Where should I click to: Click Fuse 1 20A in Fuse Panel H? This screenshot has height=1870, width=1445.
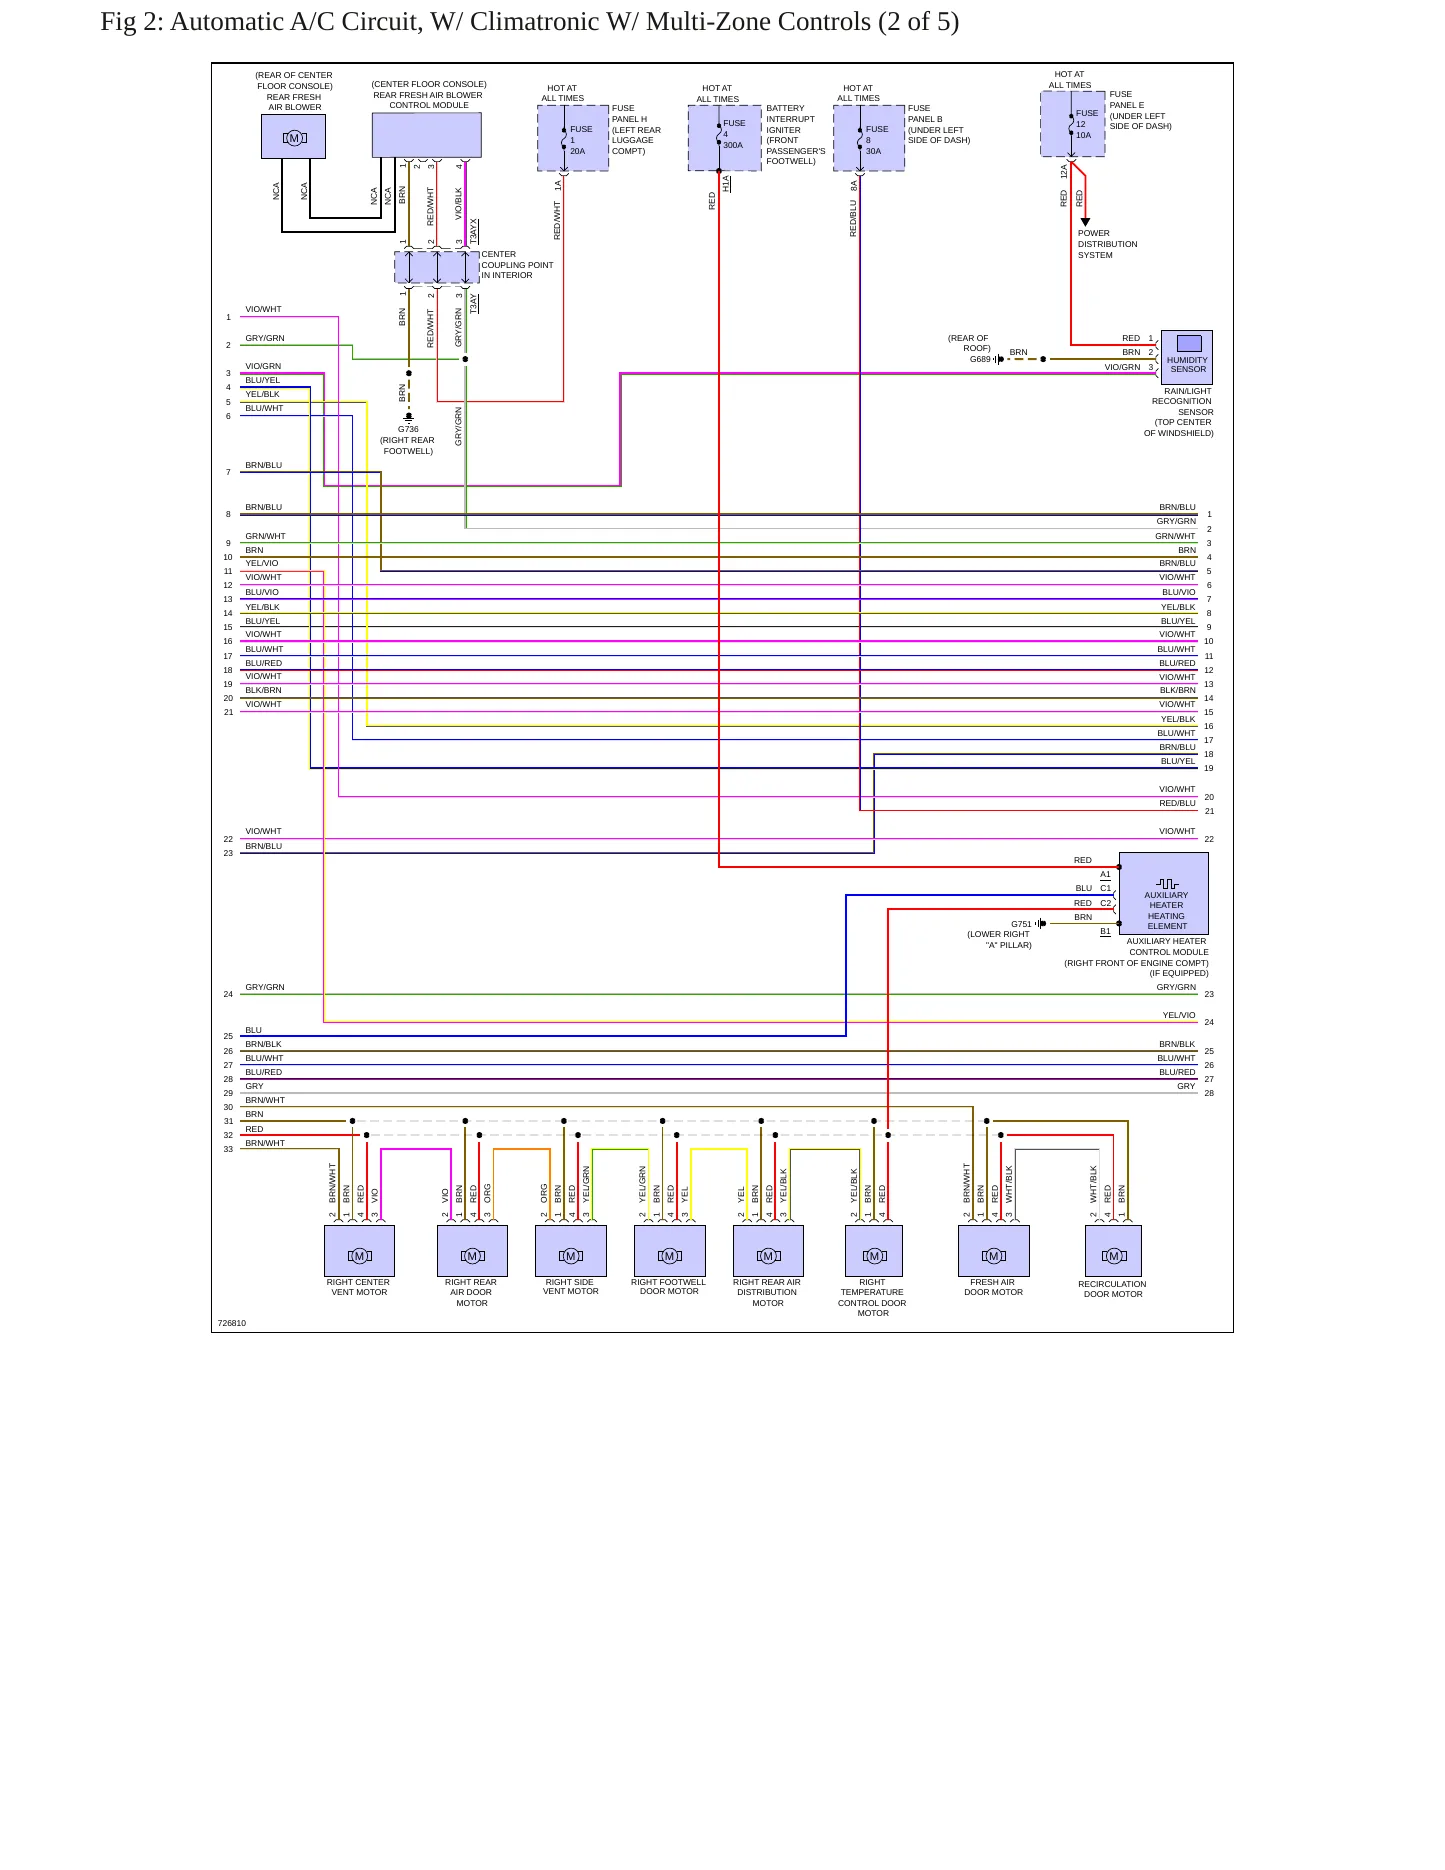tap(573, 138)
